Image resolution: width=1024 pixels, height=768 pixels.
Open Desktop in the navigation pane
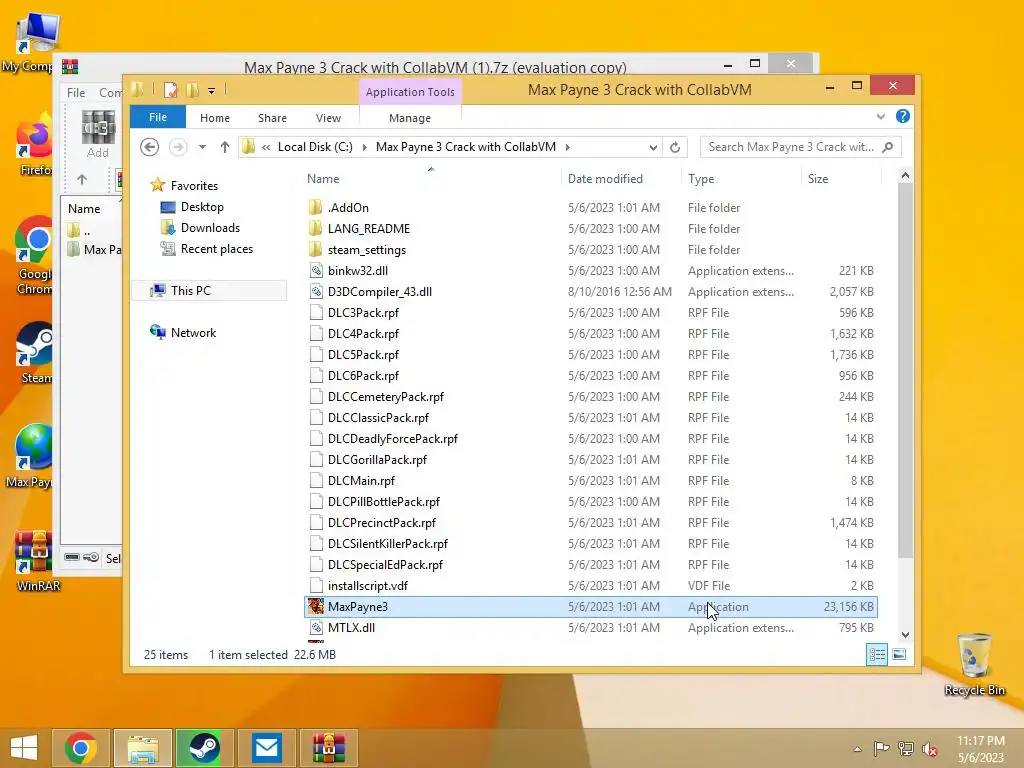point(202,206)
